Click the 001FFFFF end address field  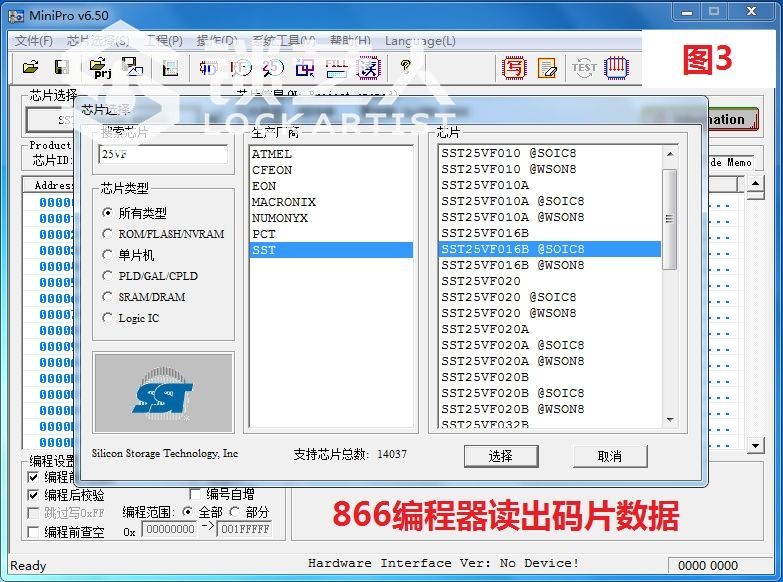tap(245, 529)
